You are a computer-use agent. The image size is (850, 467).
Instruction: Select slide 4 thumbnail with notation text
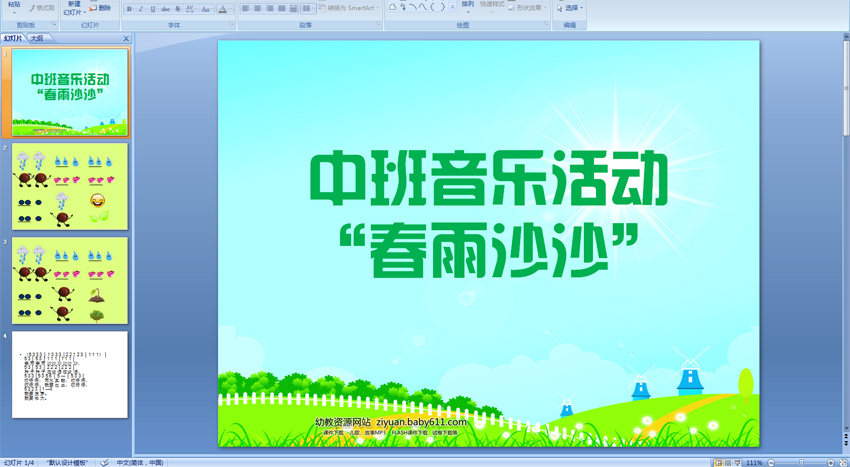pyautogui.click(x=70, y=375)
